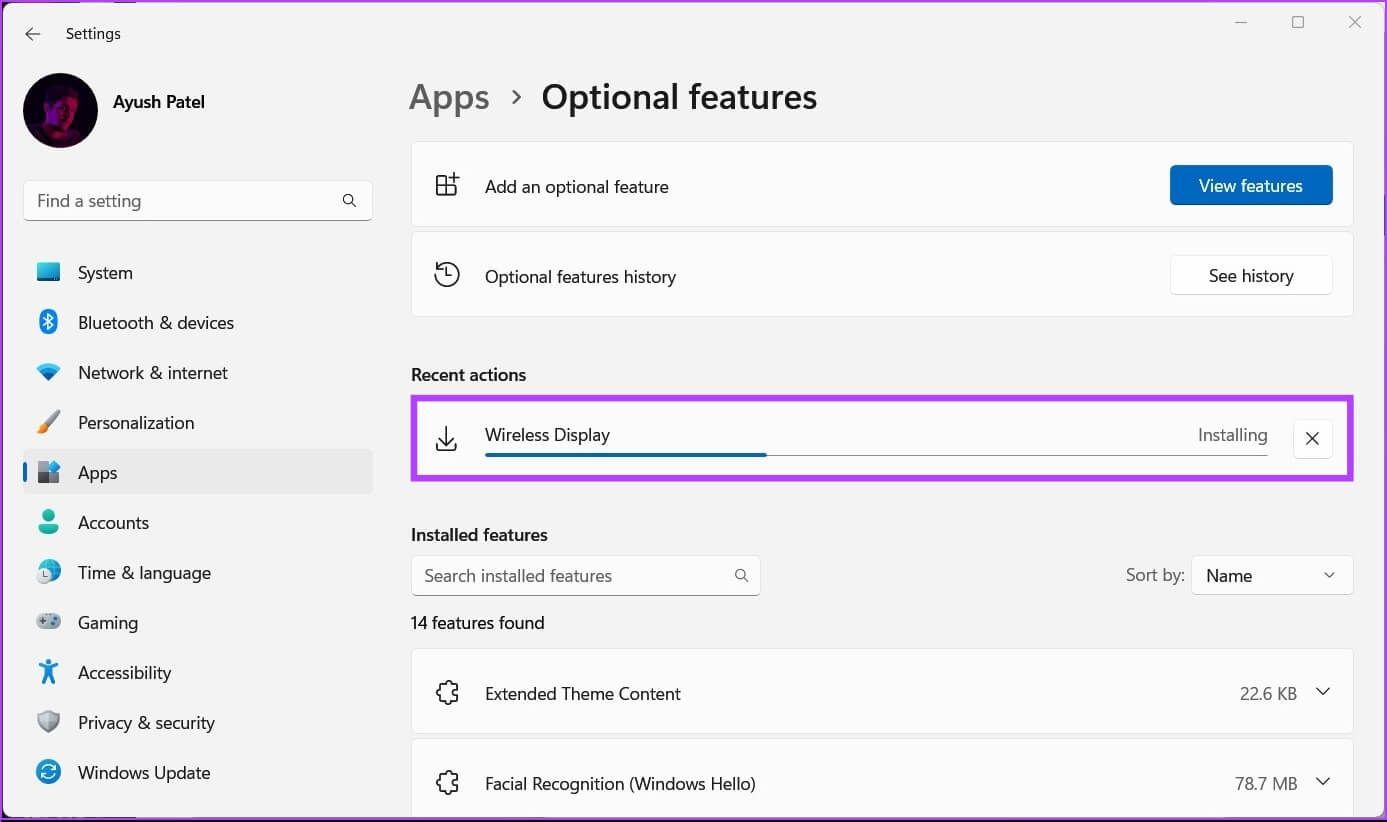Click the Ayush Patel profile picture
The height and width of the screenshot is (822, 1387).
60,110
